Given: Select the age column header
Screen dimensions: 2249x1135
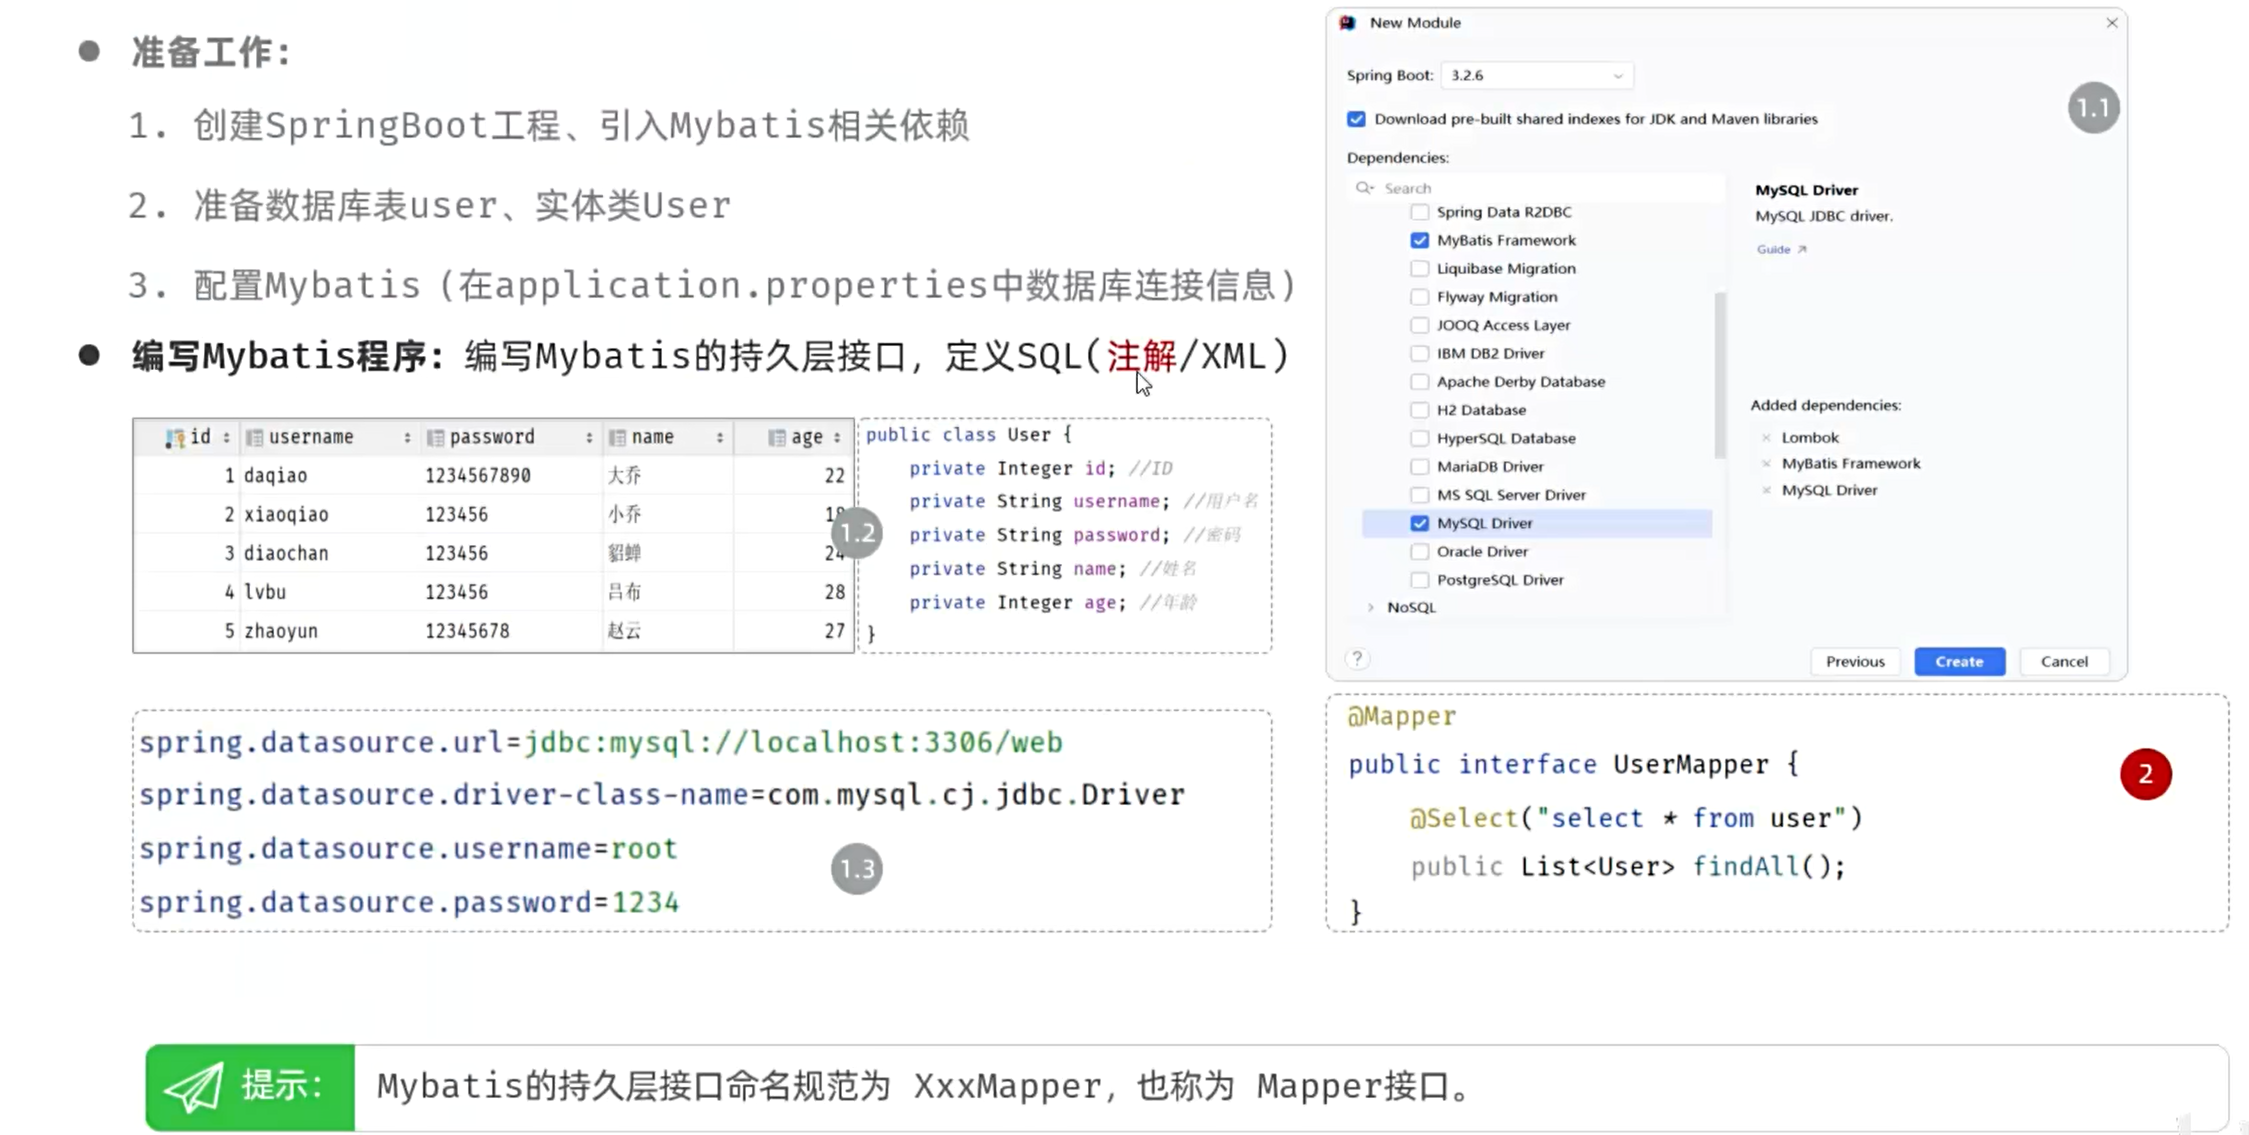Looking at the screenshot, I should click(806, 437).
